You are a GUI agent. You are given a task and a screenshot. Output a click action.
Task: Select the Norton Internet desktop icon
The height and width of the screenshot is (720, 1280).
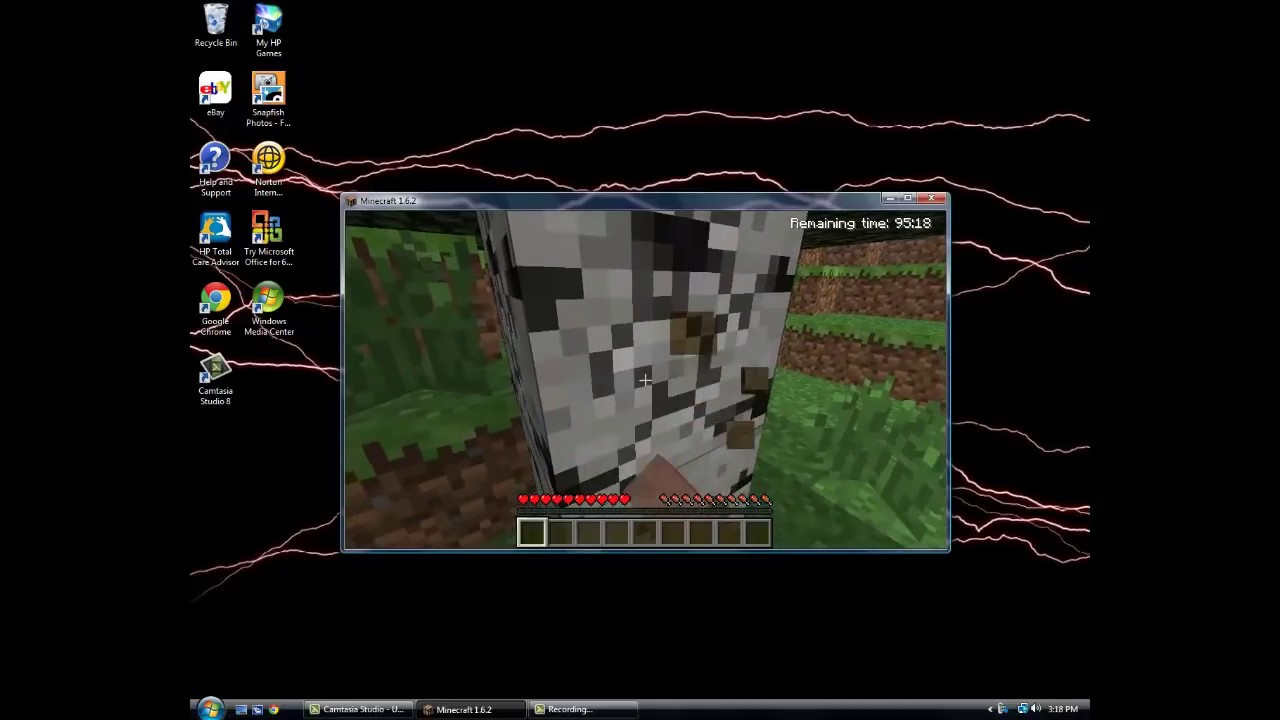pos(268,169)
